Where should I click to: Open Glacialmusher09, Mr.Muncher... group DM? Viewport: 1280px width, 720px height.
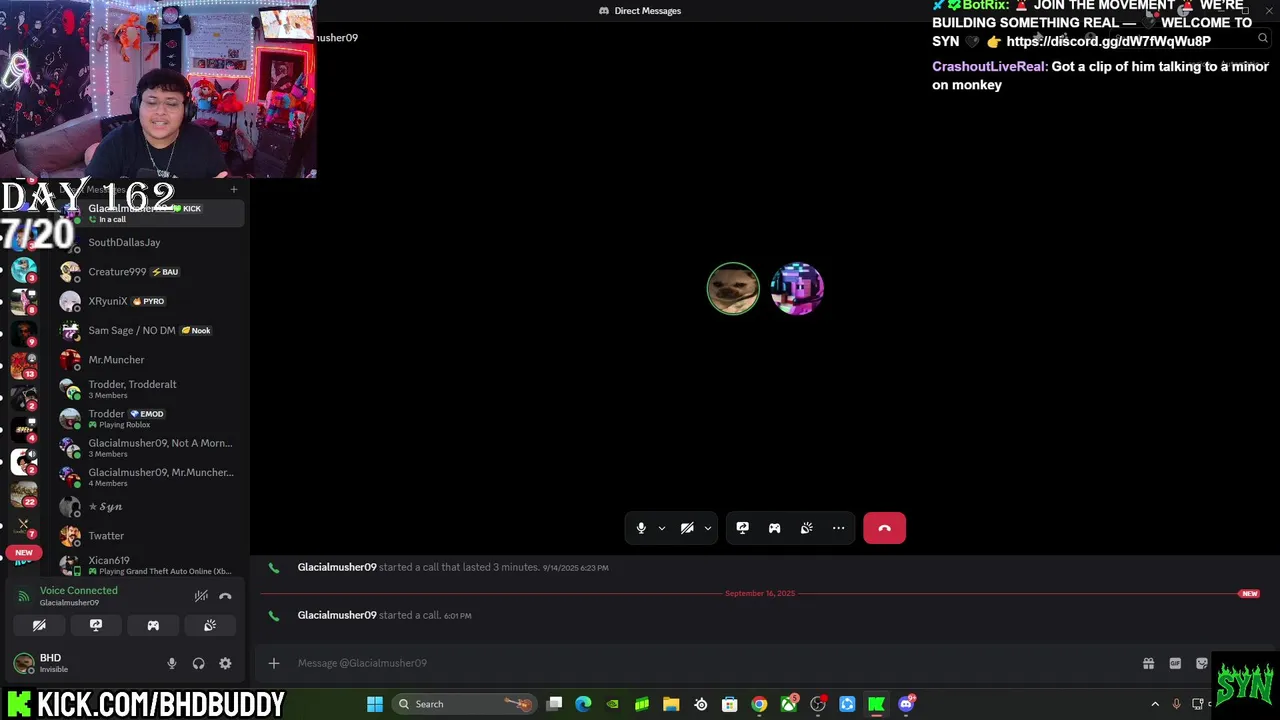[150, 477]
